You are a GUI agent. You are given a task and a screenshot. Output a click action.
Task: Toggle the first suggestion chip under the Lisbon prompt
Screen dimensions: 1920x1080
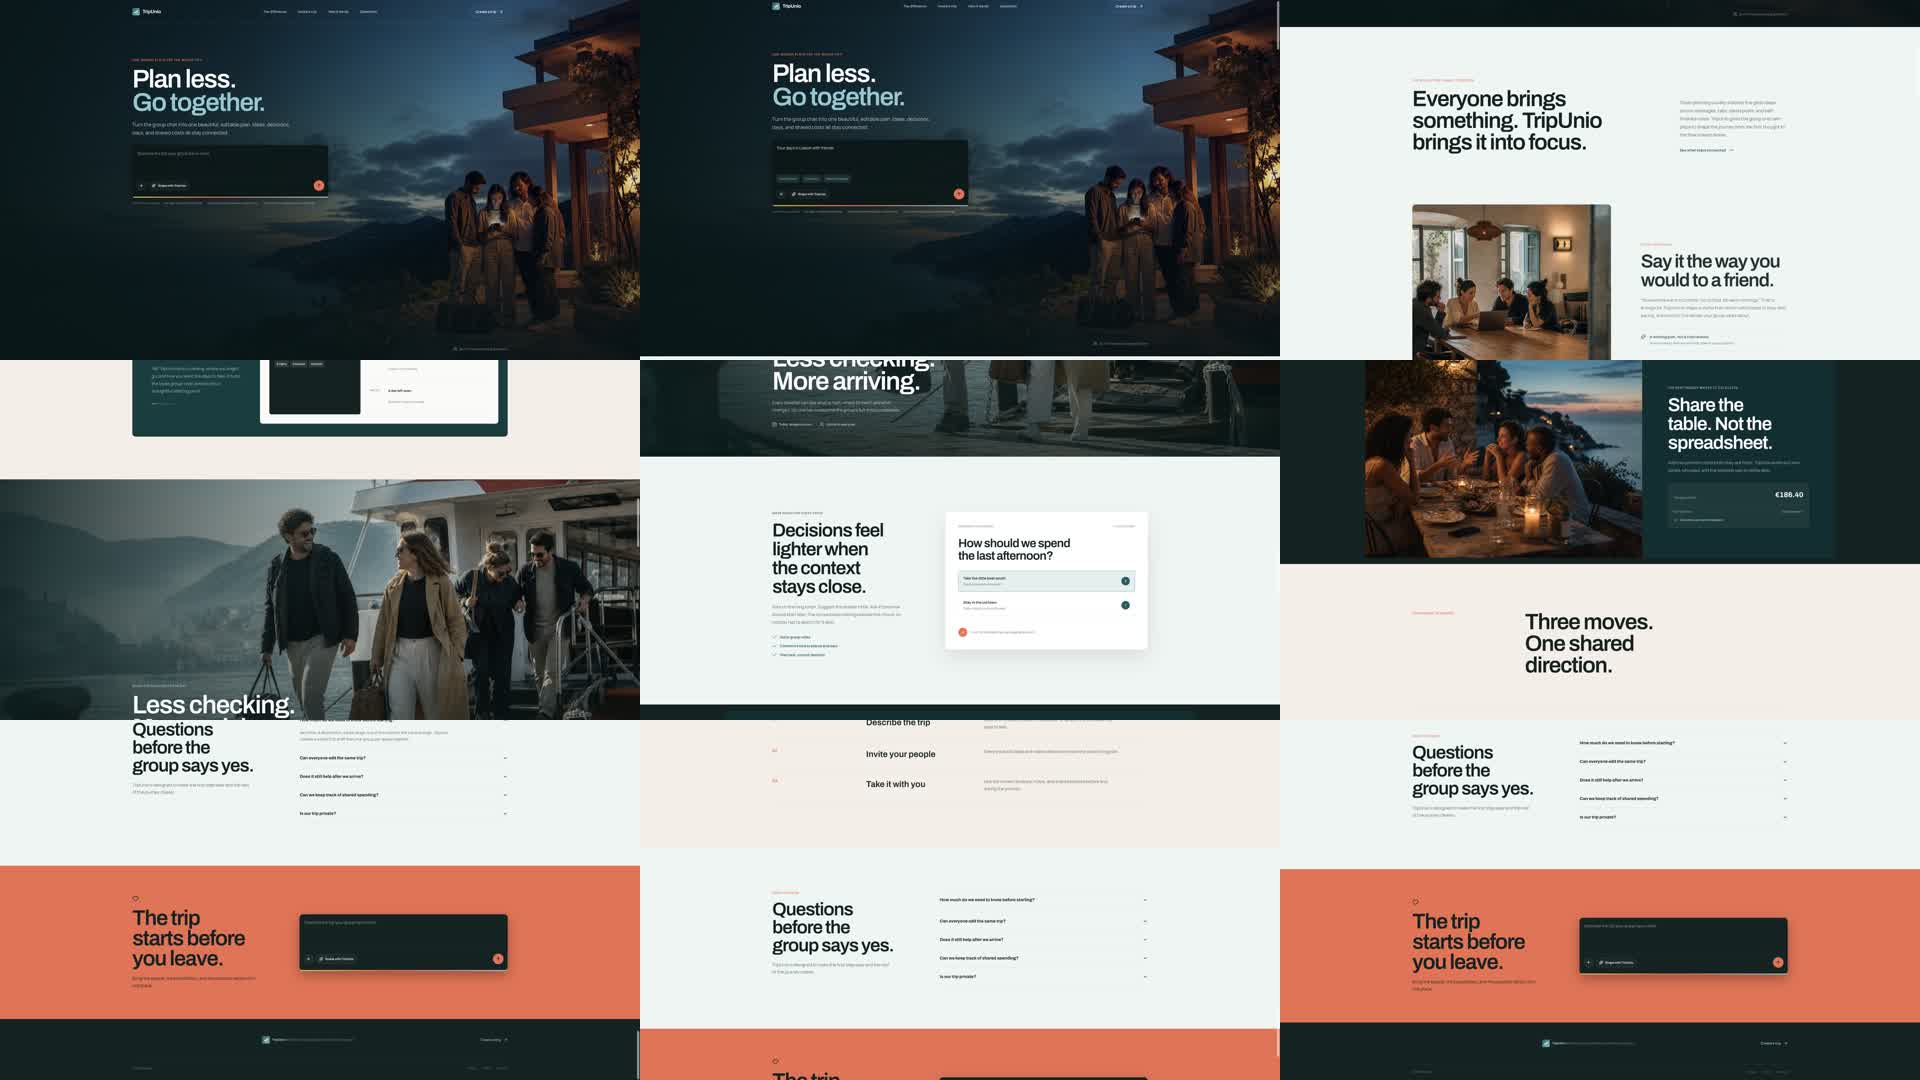(x=788, y=179)
